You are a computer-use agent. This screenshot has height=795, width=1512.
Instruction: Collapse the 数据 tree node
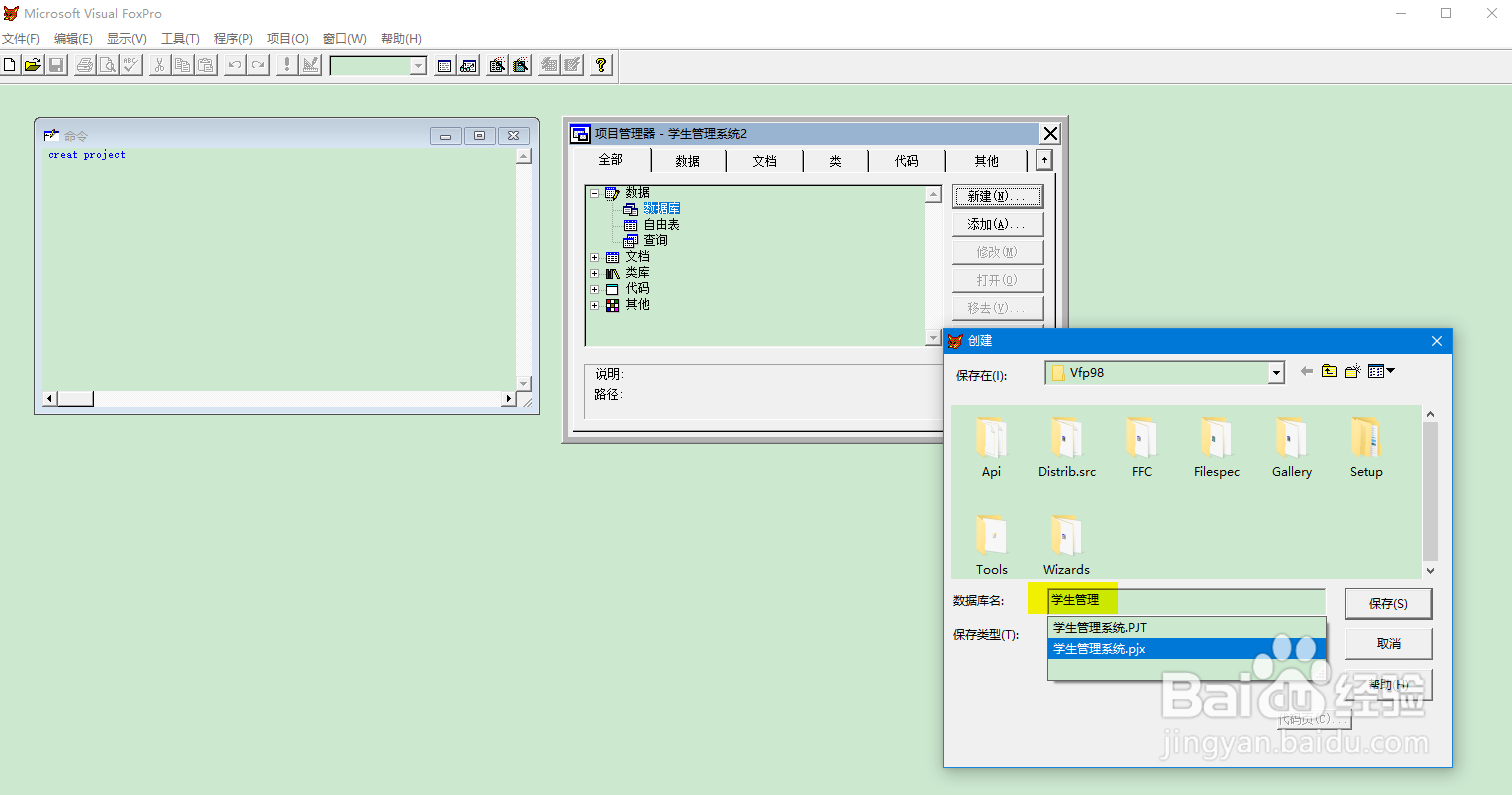(x=595, y=193)
